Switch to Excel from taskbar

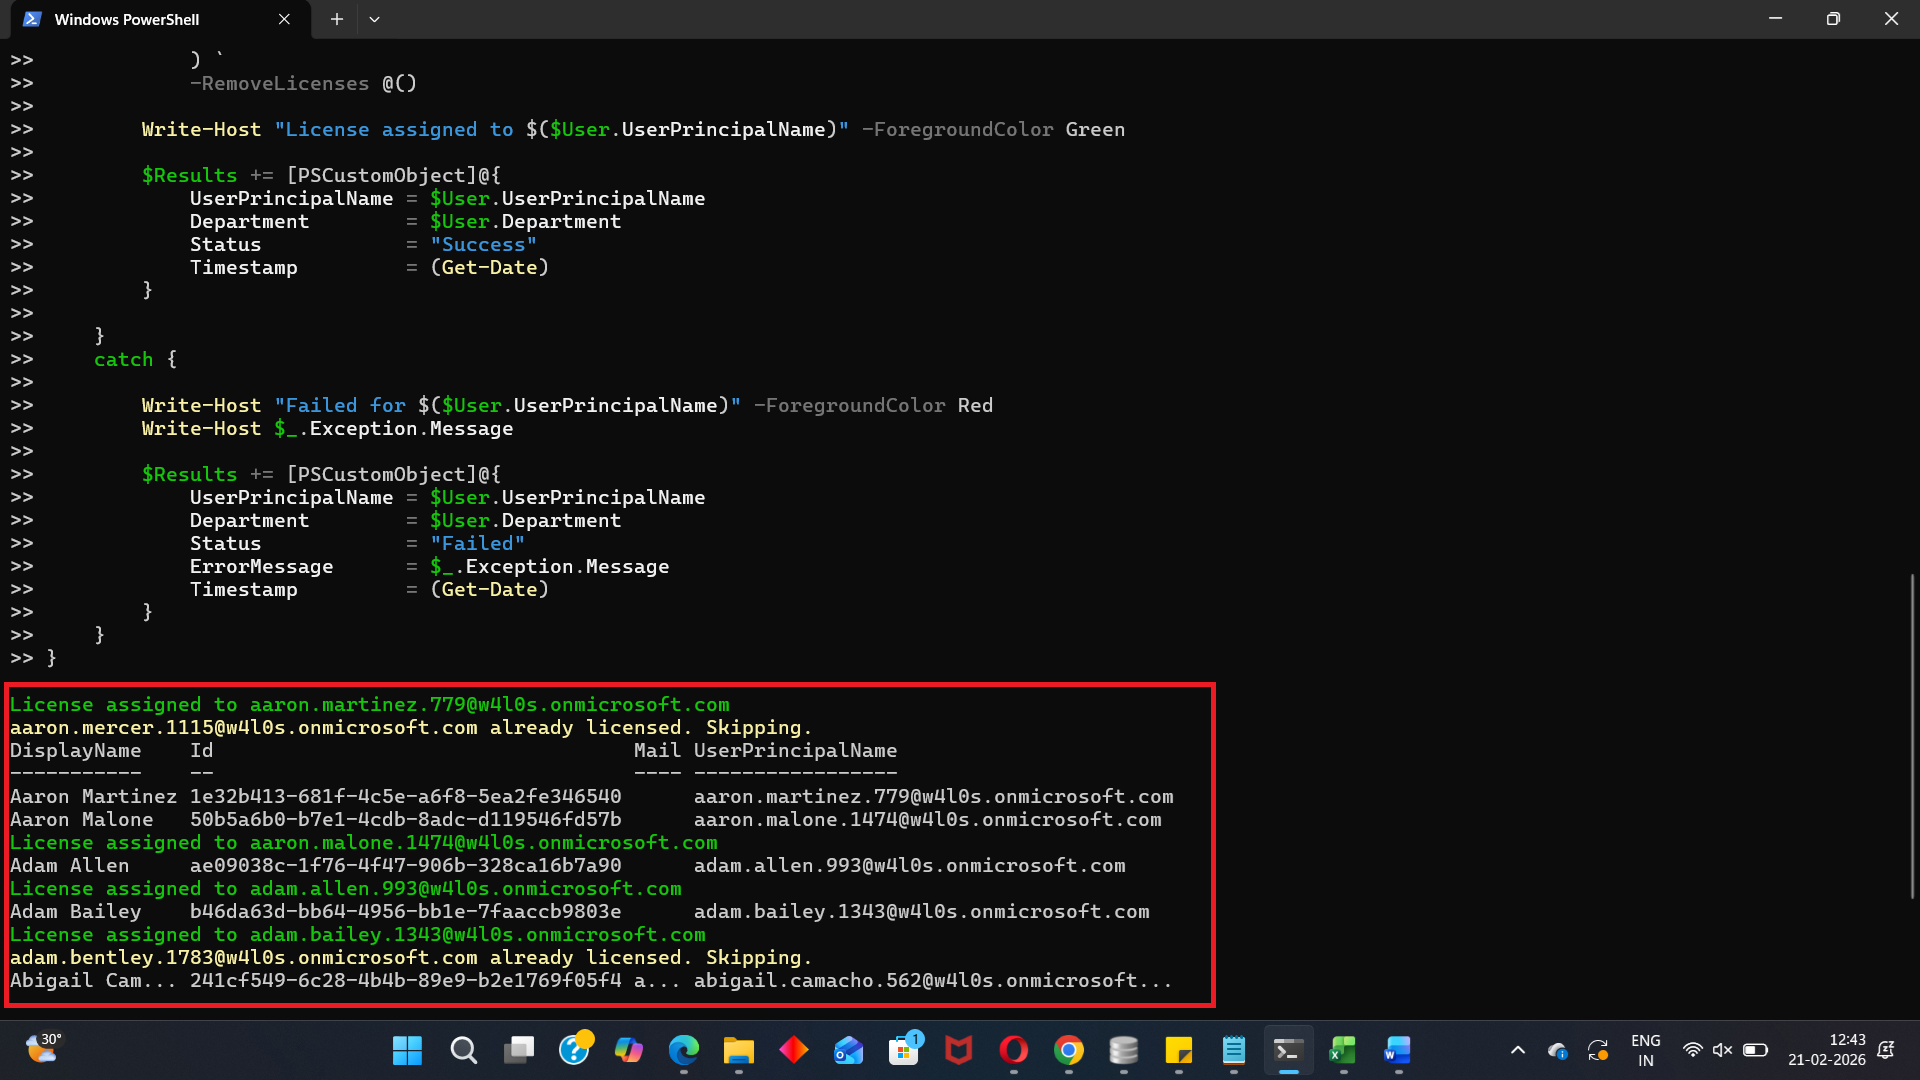point(1343,1050)
